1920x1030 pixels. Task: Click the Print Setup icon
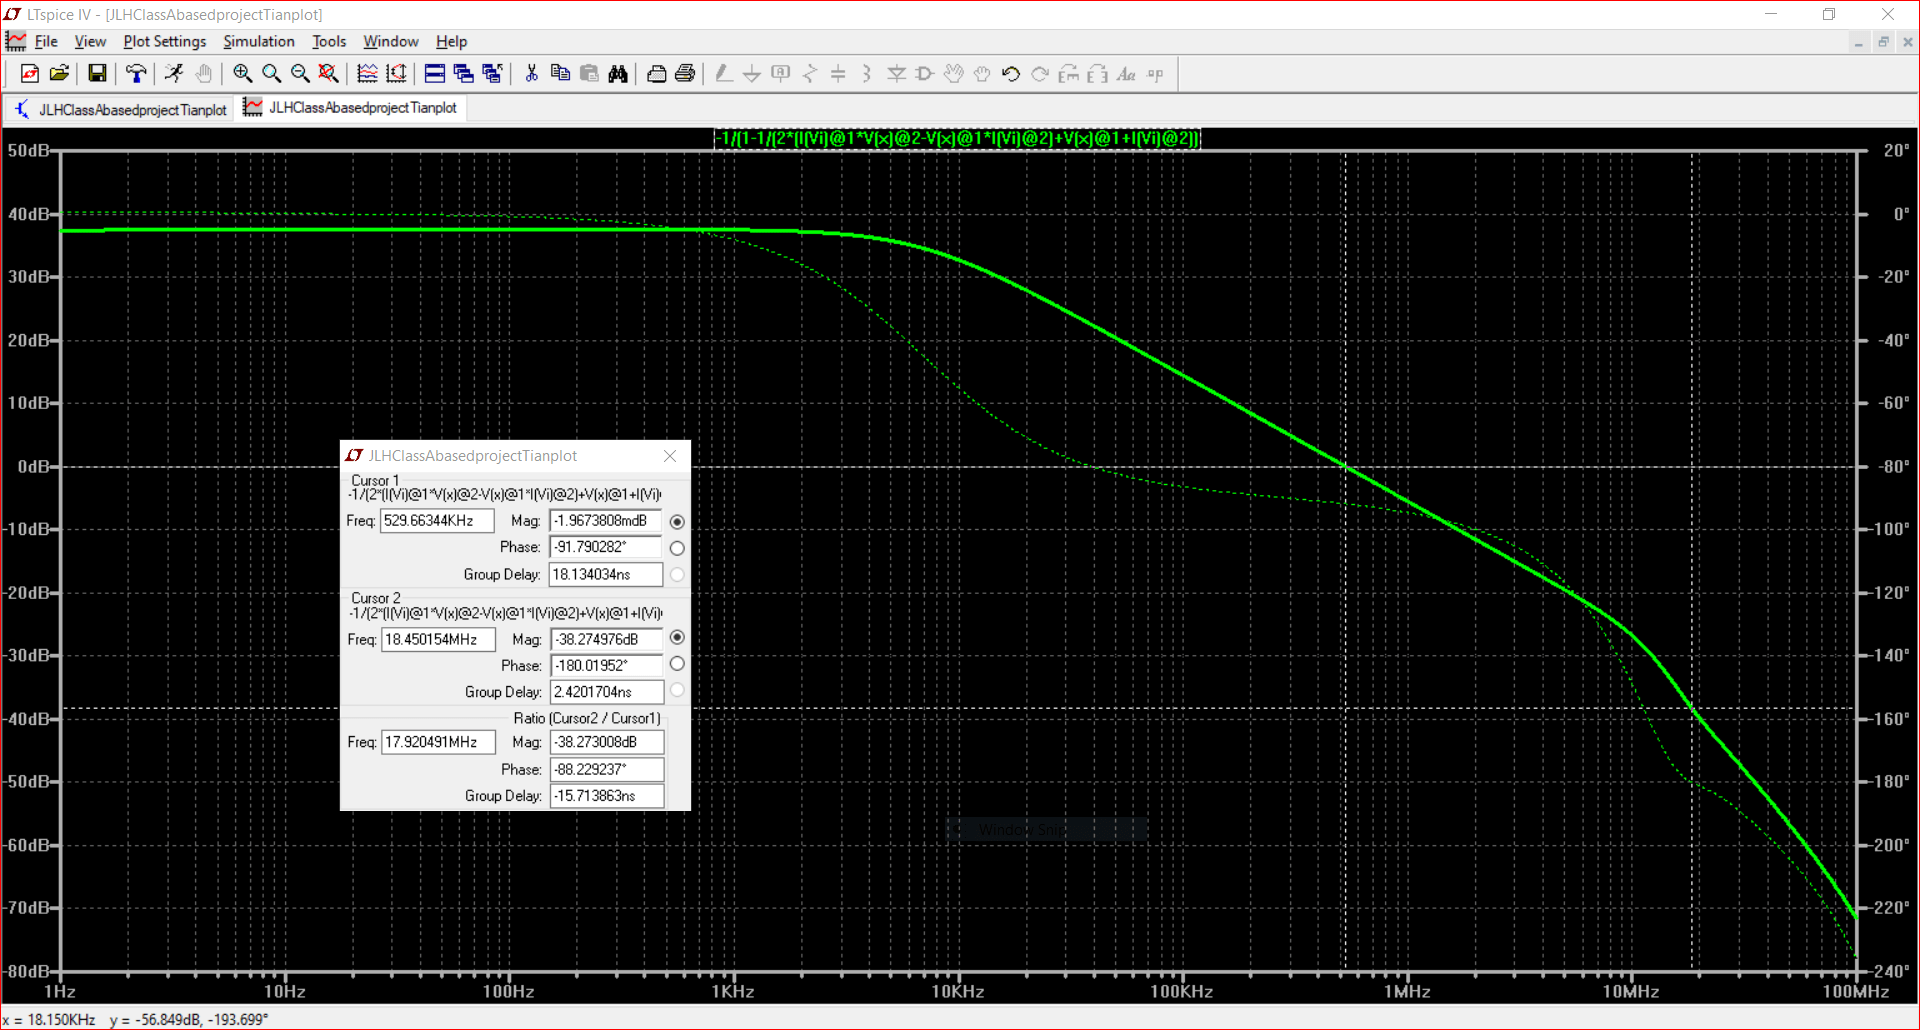click(x=656, y=74)
